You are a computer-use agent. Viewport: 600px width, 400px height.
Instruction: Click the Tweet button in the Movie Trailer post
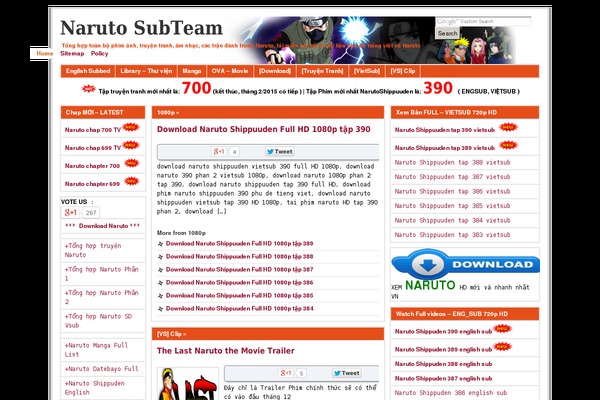coord(346,373)
